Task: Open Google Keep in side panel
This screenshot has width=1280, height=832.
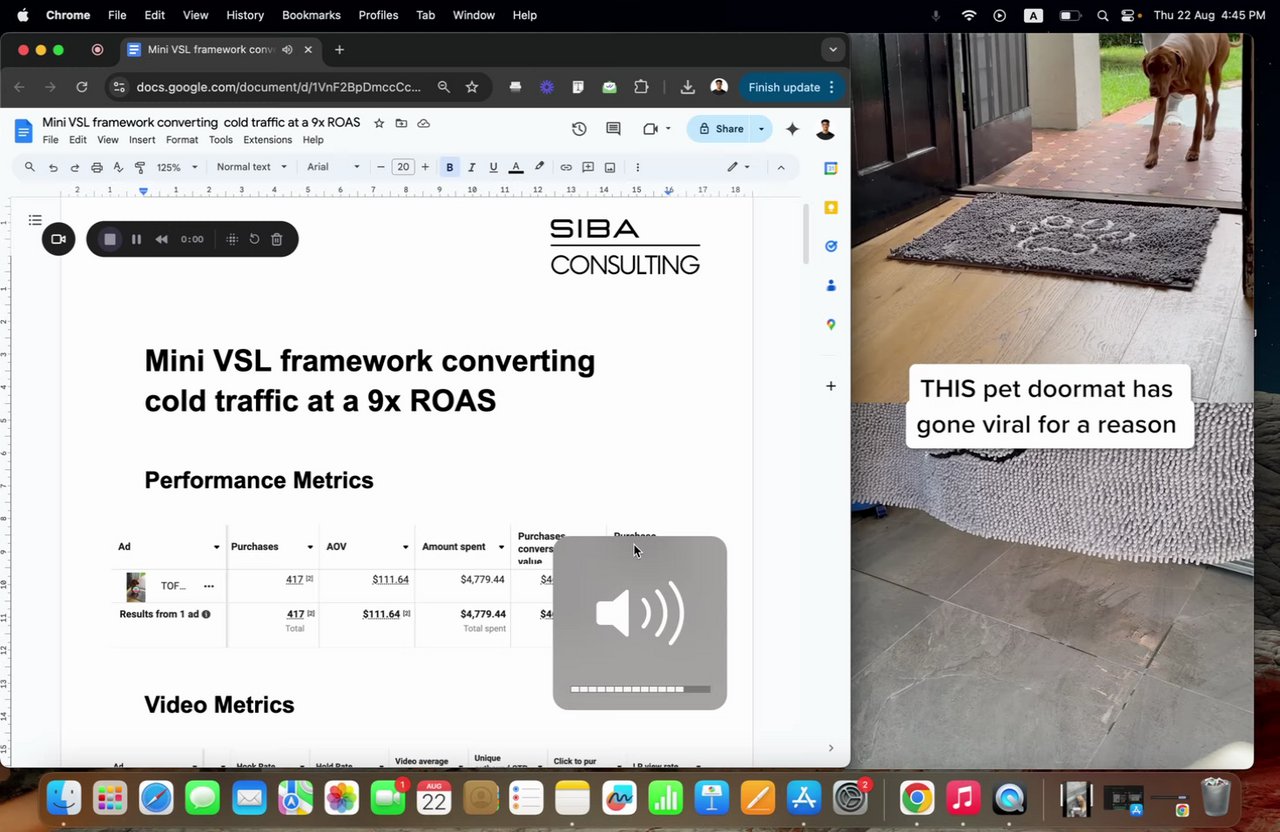Action: coord(830,207)
